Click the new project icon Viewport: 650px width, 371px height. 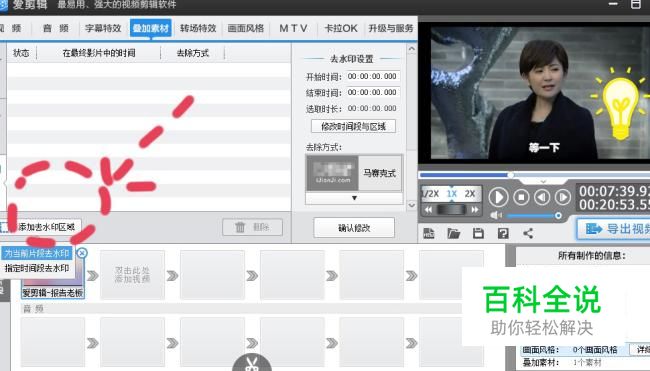pyautogui.click(x=429, y=233)
